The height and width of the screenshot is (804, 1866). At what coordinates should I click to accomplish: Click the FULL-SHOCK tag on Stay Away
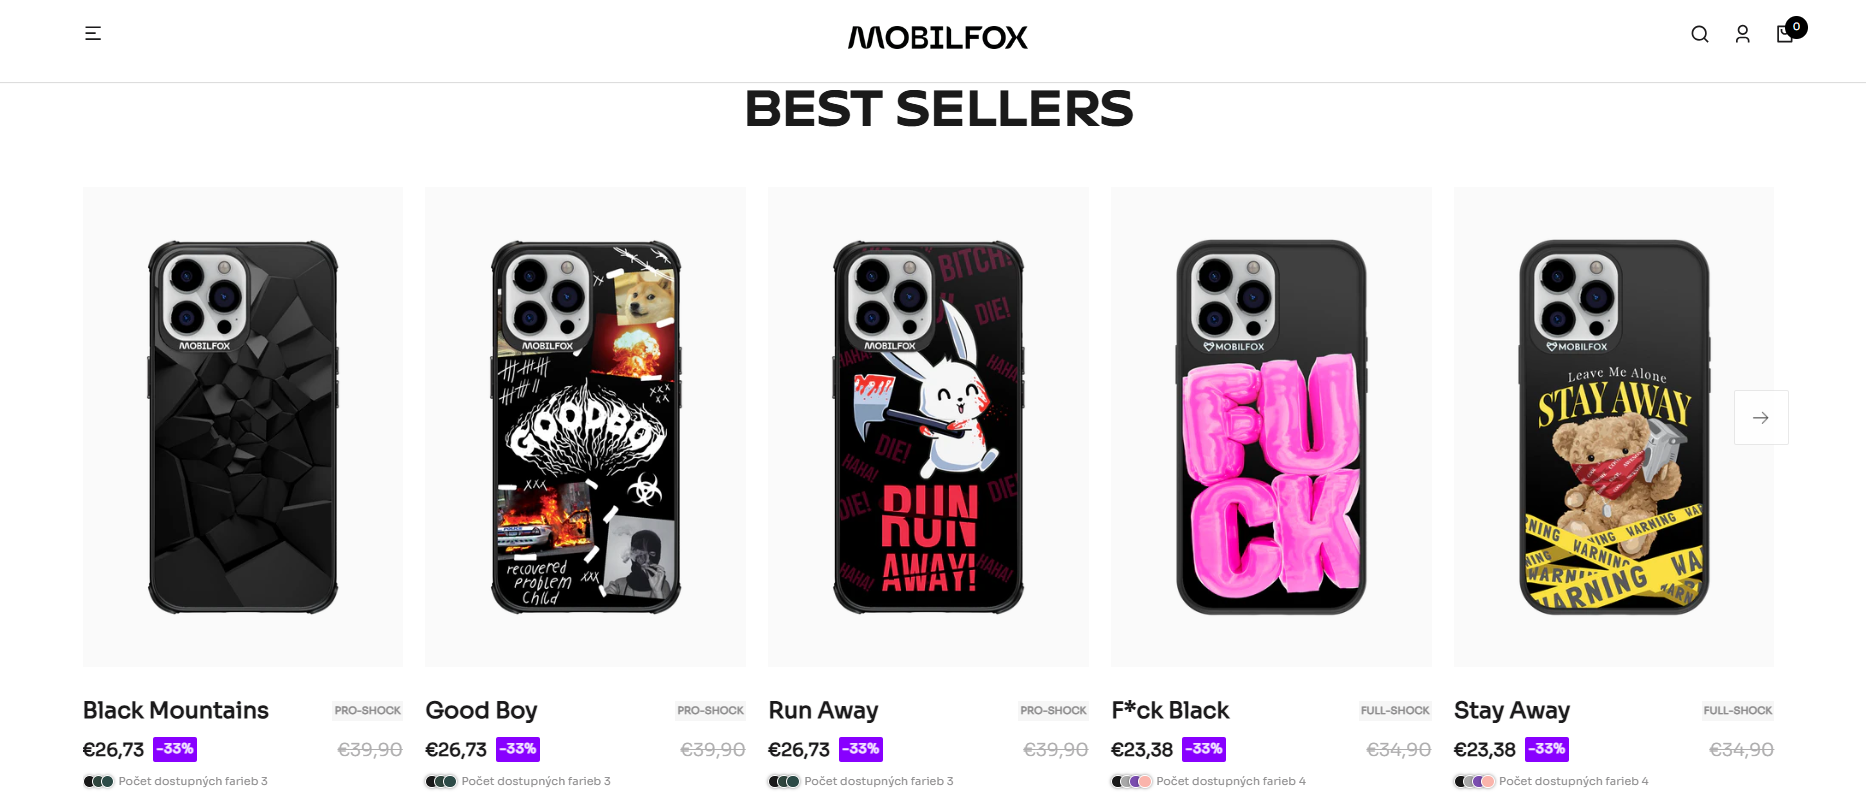[x=1738, y=710]
